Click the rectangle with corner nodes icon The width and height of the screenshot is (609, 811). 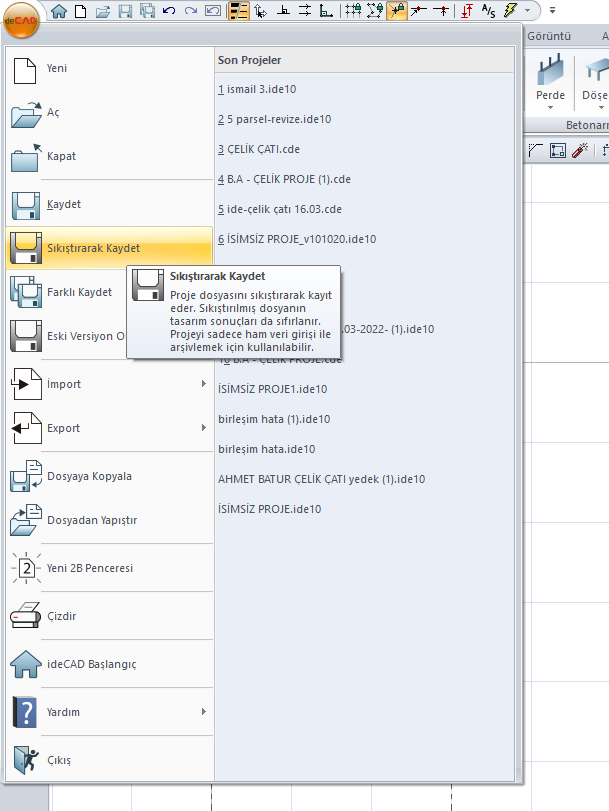pyautogui.click(x=558, y=151)
